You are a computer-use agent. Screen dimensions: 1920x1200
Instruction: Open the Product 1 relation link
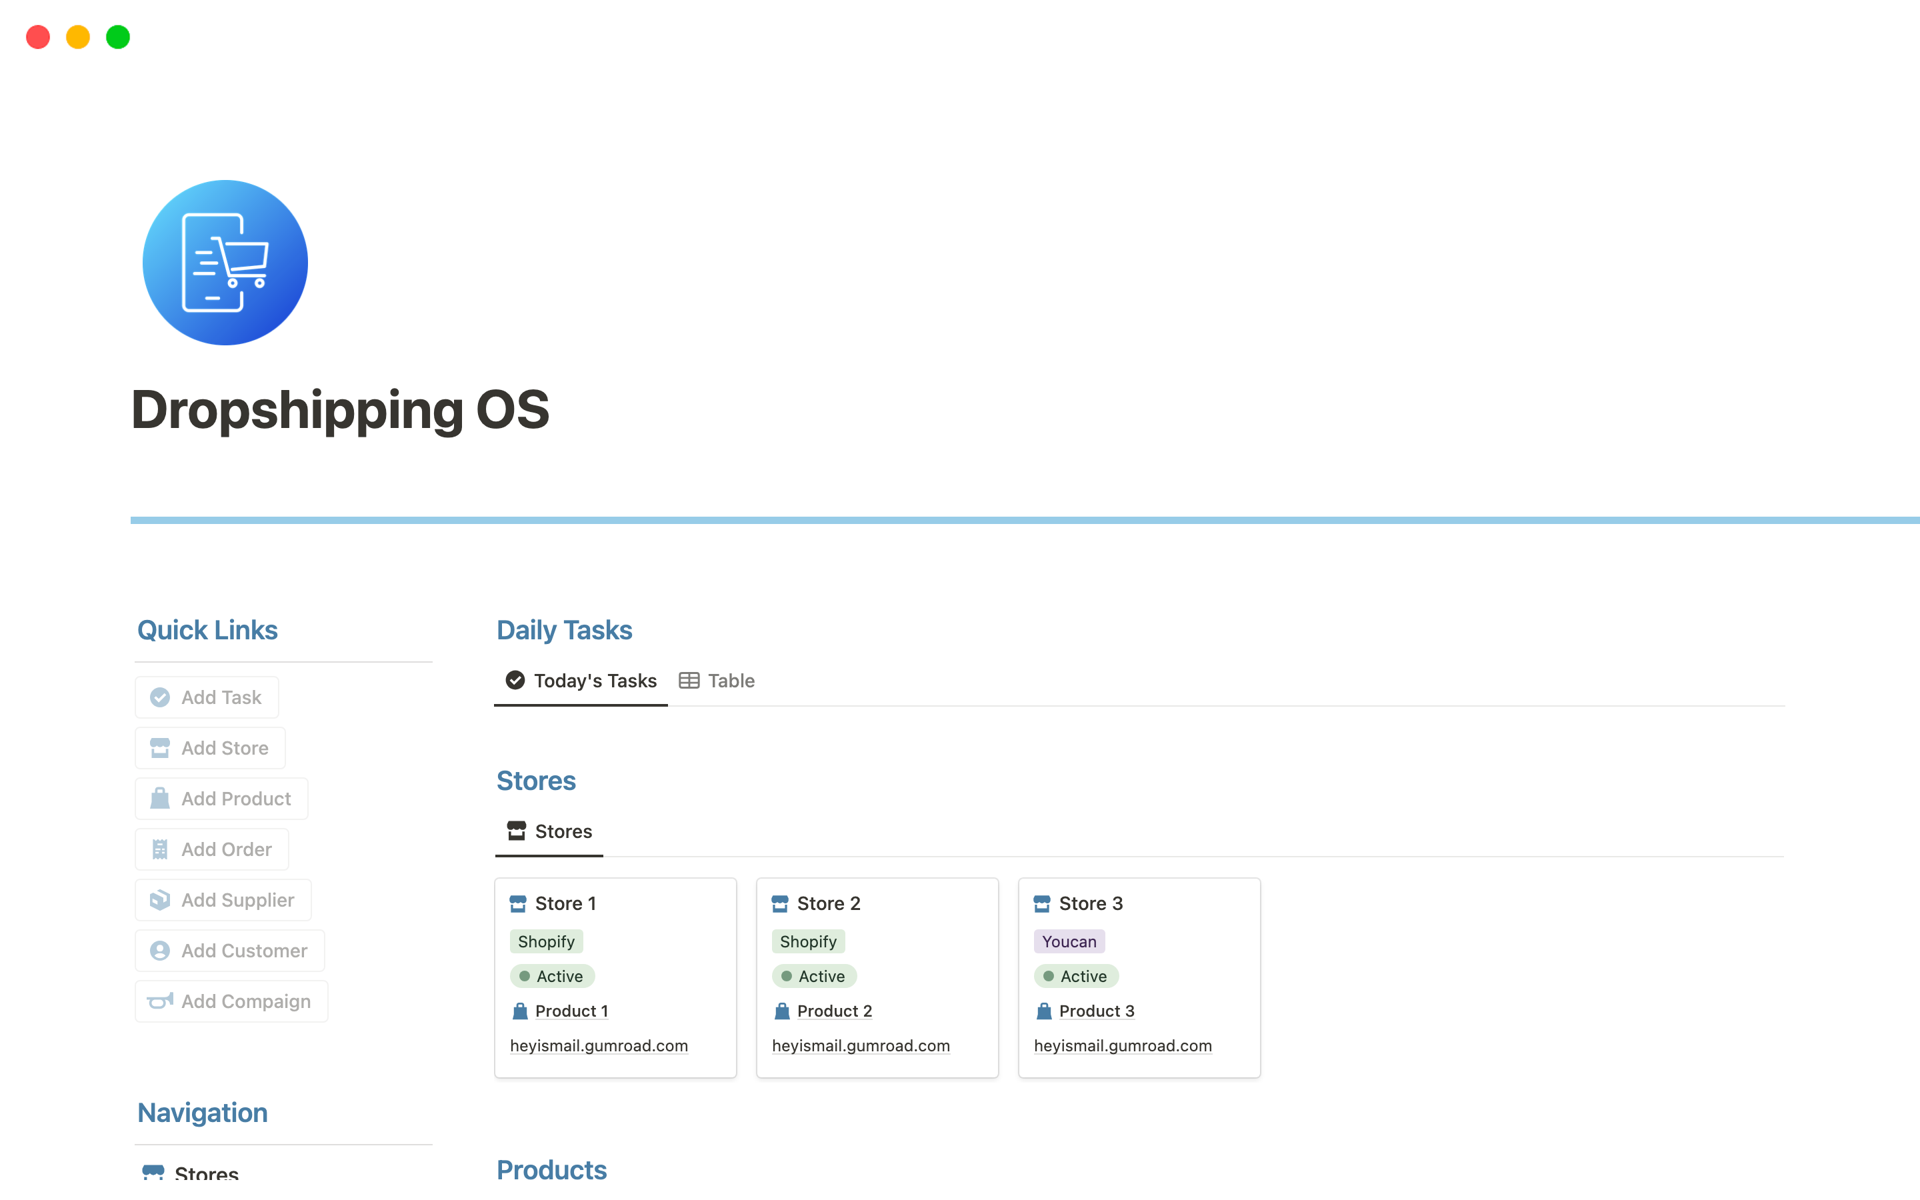[x=571, y=1011]
